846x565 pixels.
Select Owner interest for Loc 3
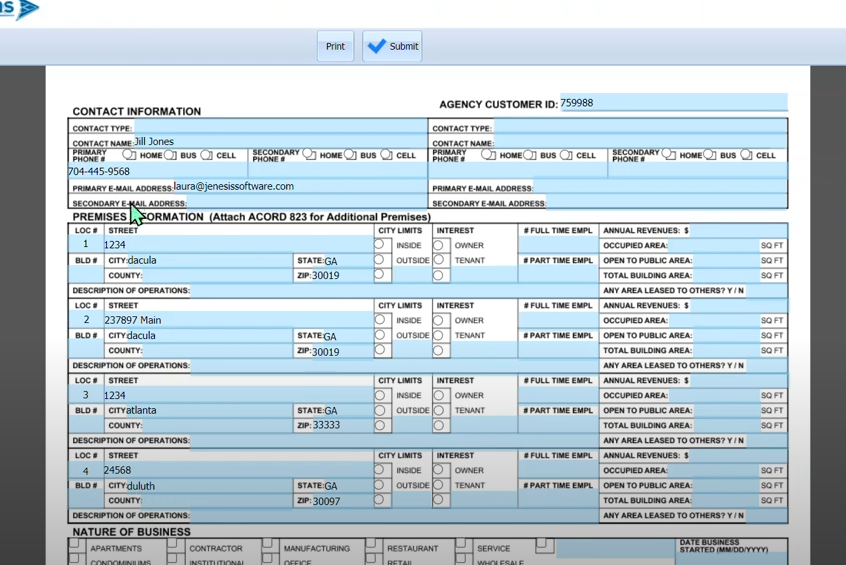pos(439,396)
